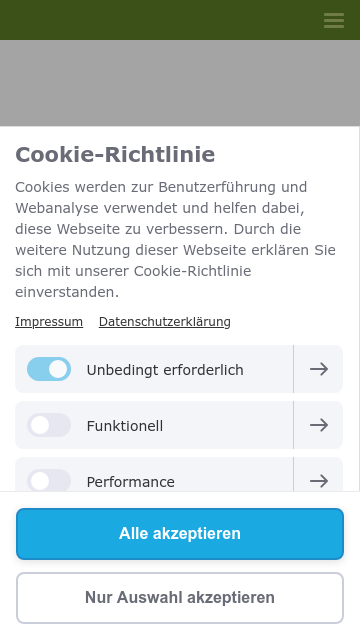Open the Impressum link

(49, 322)
